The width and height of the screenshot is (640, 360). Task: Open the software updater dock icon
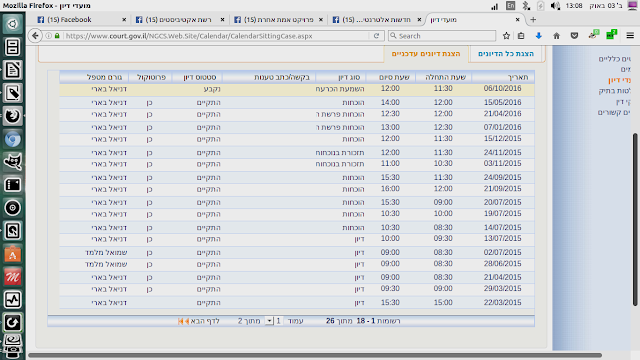tap(13, 323)
